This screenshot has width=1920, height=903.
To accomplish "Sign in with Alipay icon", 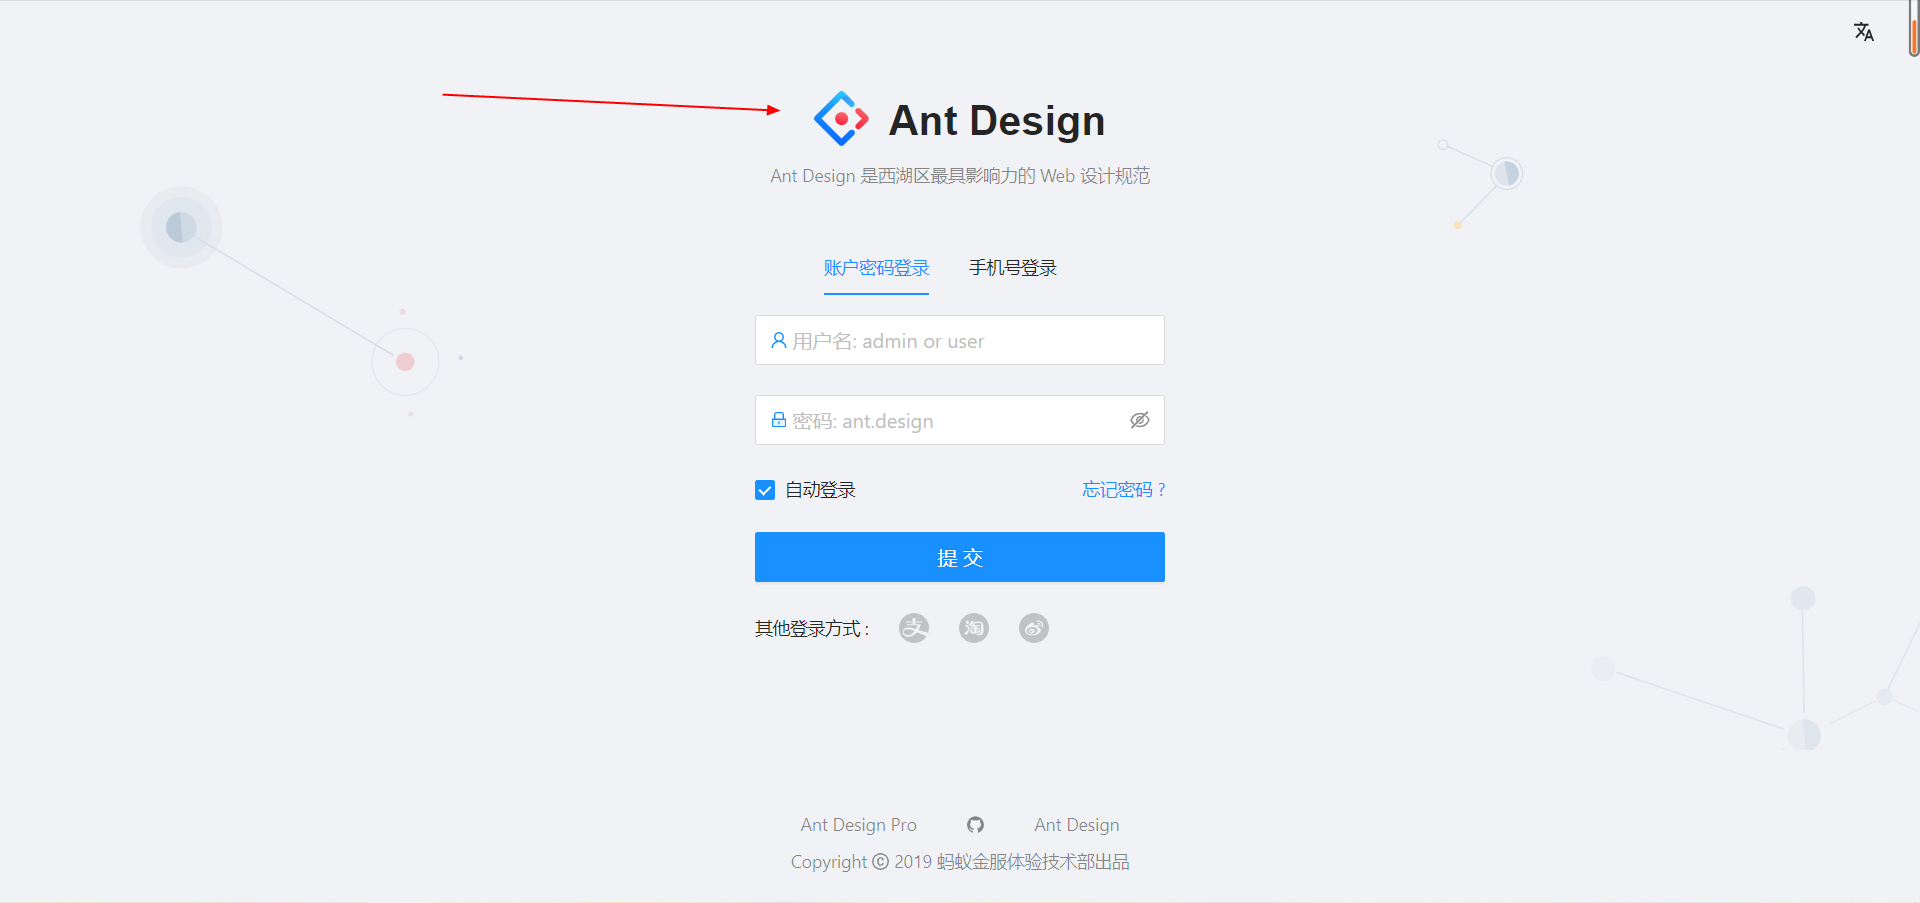I will coord(913,628).
